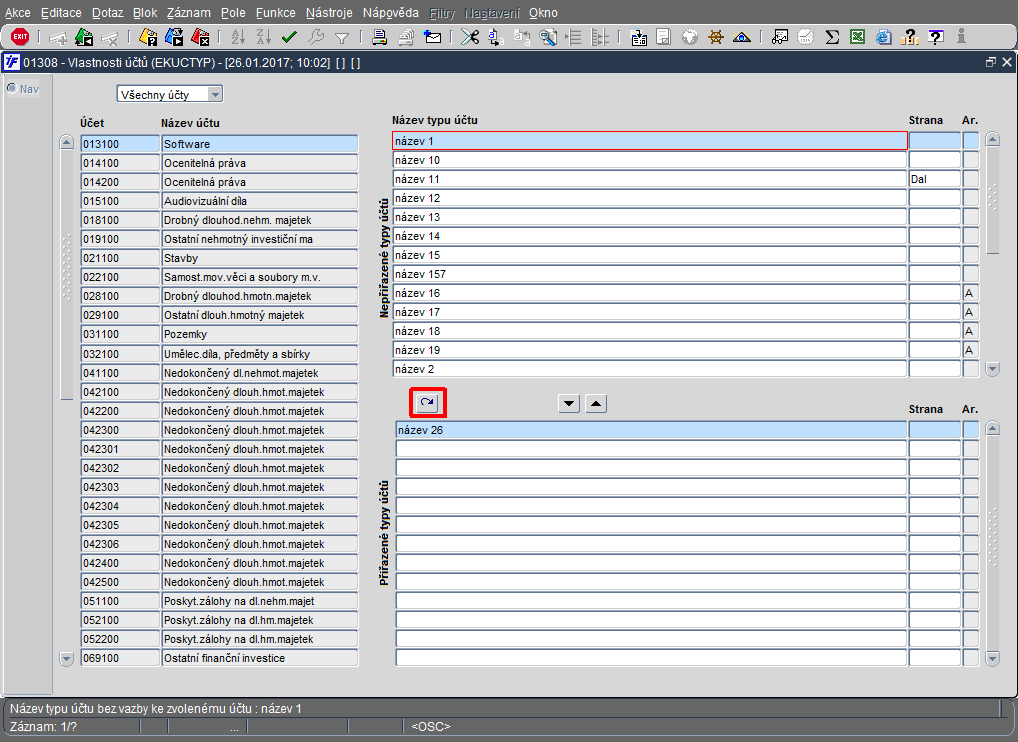Open the Všechny účty dropdown
The width and height of the screenshot is (1018, 742).
point(216,95)
